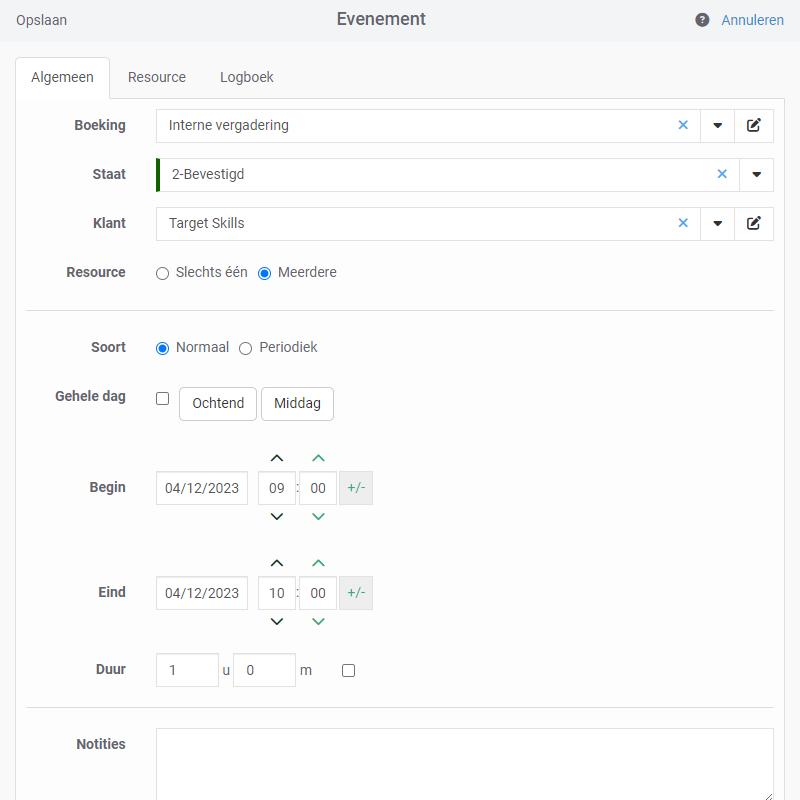Click Opslaan to save the event
Screen dimensions: 800x800
(42, 20)
